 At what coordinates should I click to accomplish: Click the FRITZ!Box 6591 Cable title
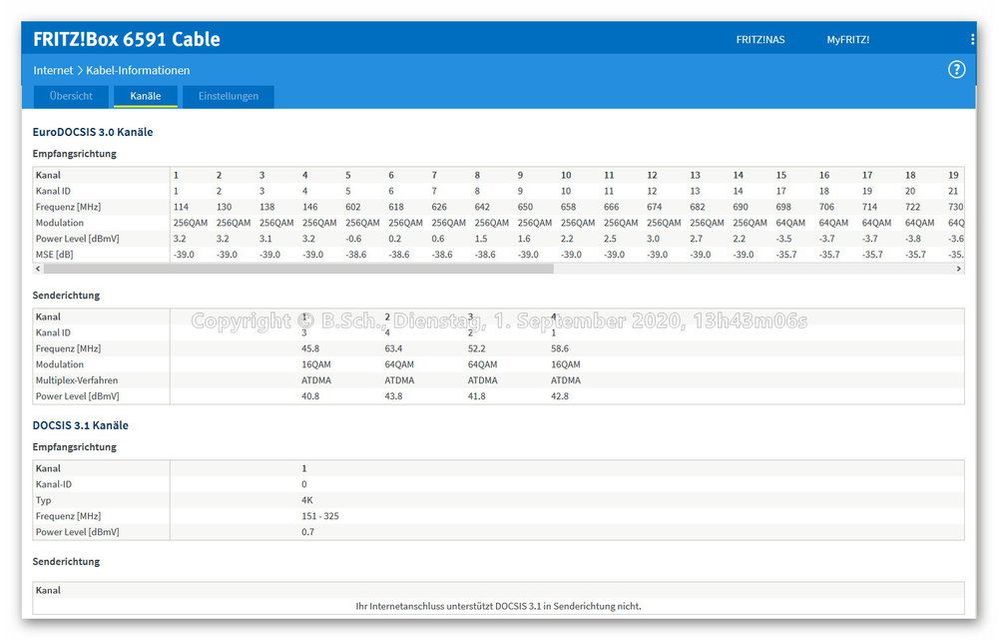coord(127,39)
